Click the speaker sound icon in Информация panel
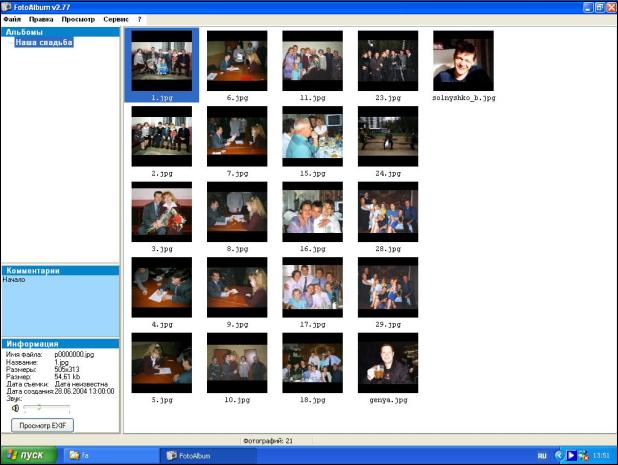The image size is (618, 465). tap(16, 408)
